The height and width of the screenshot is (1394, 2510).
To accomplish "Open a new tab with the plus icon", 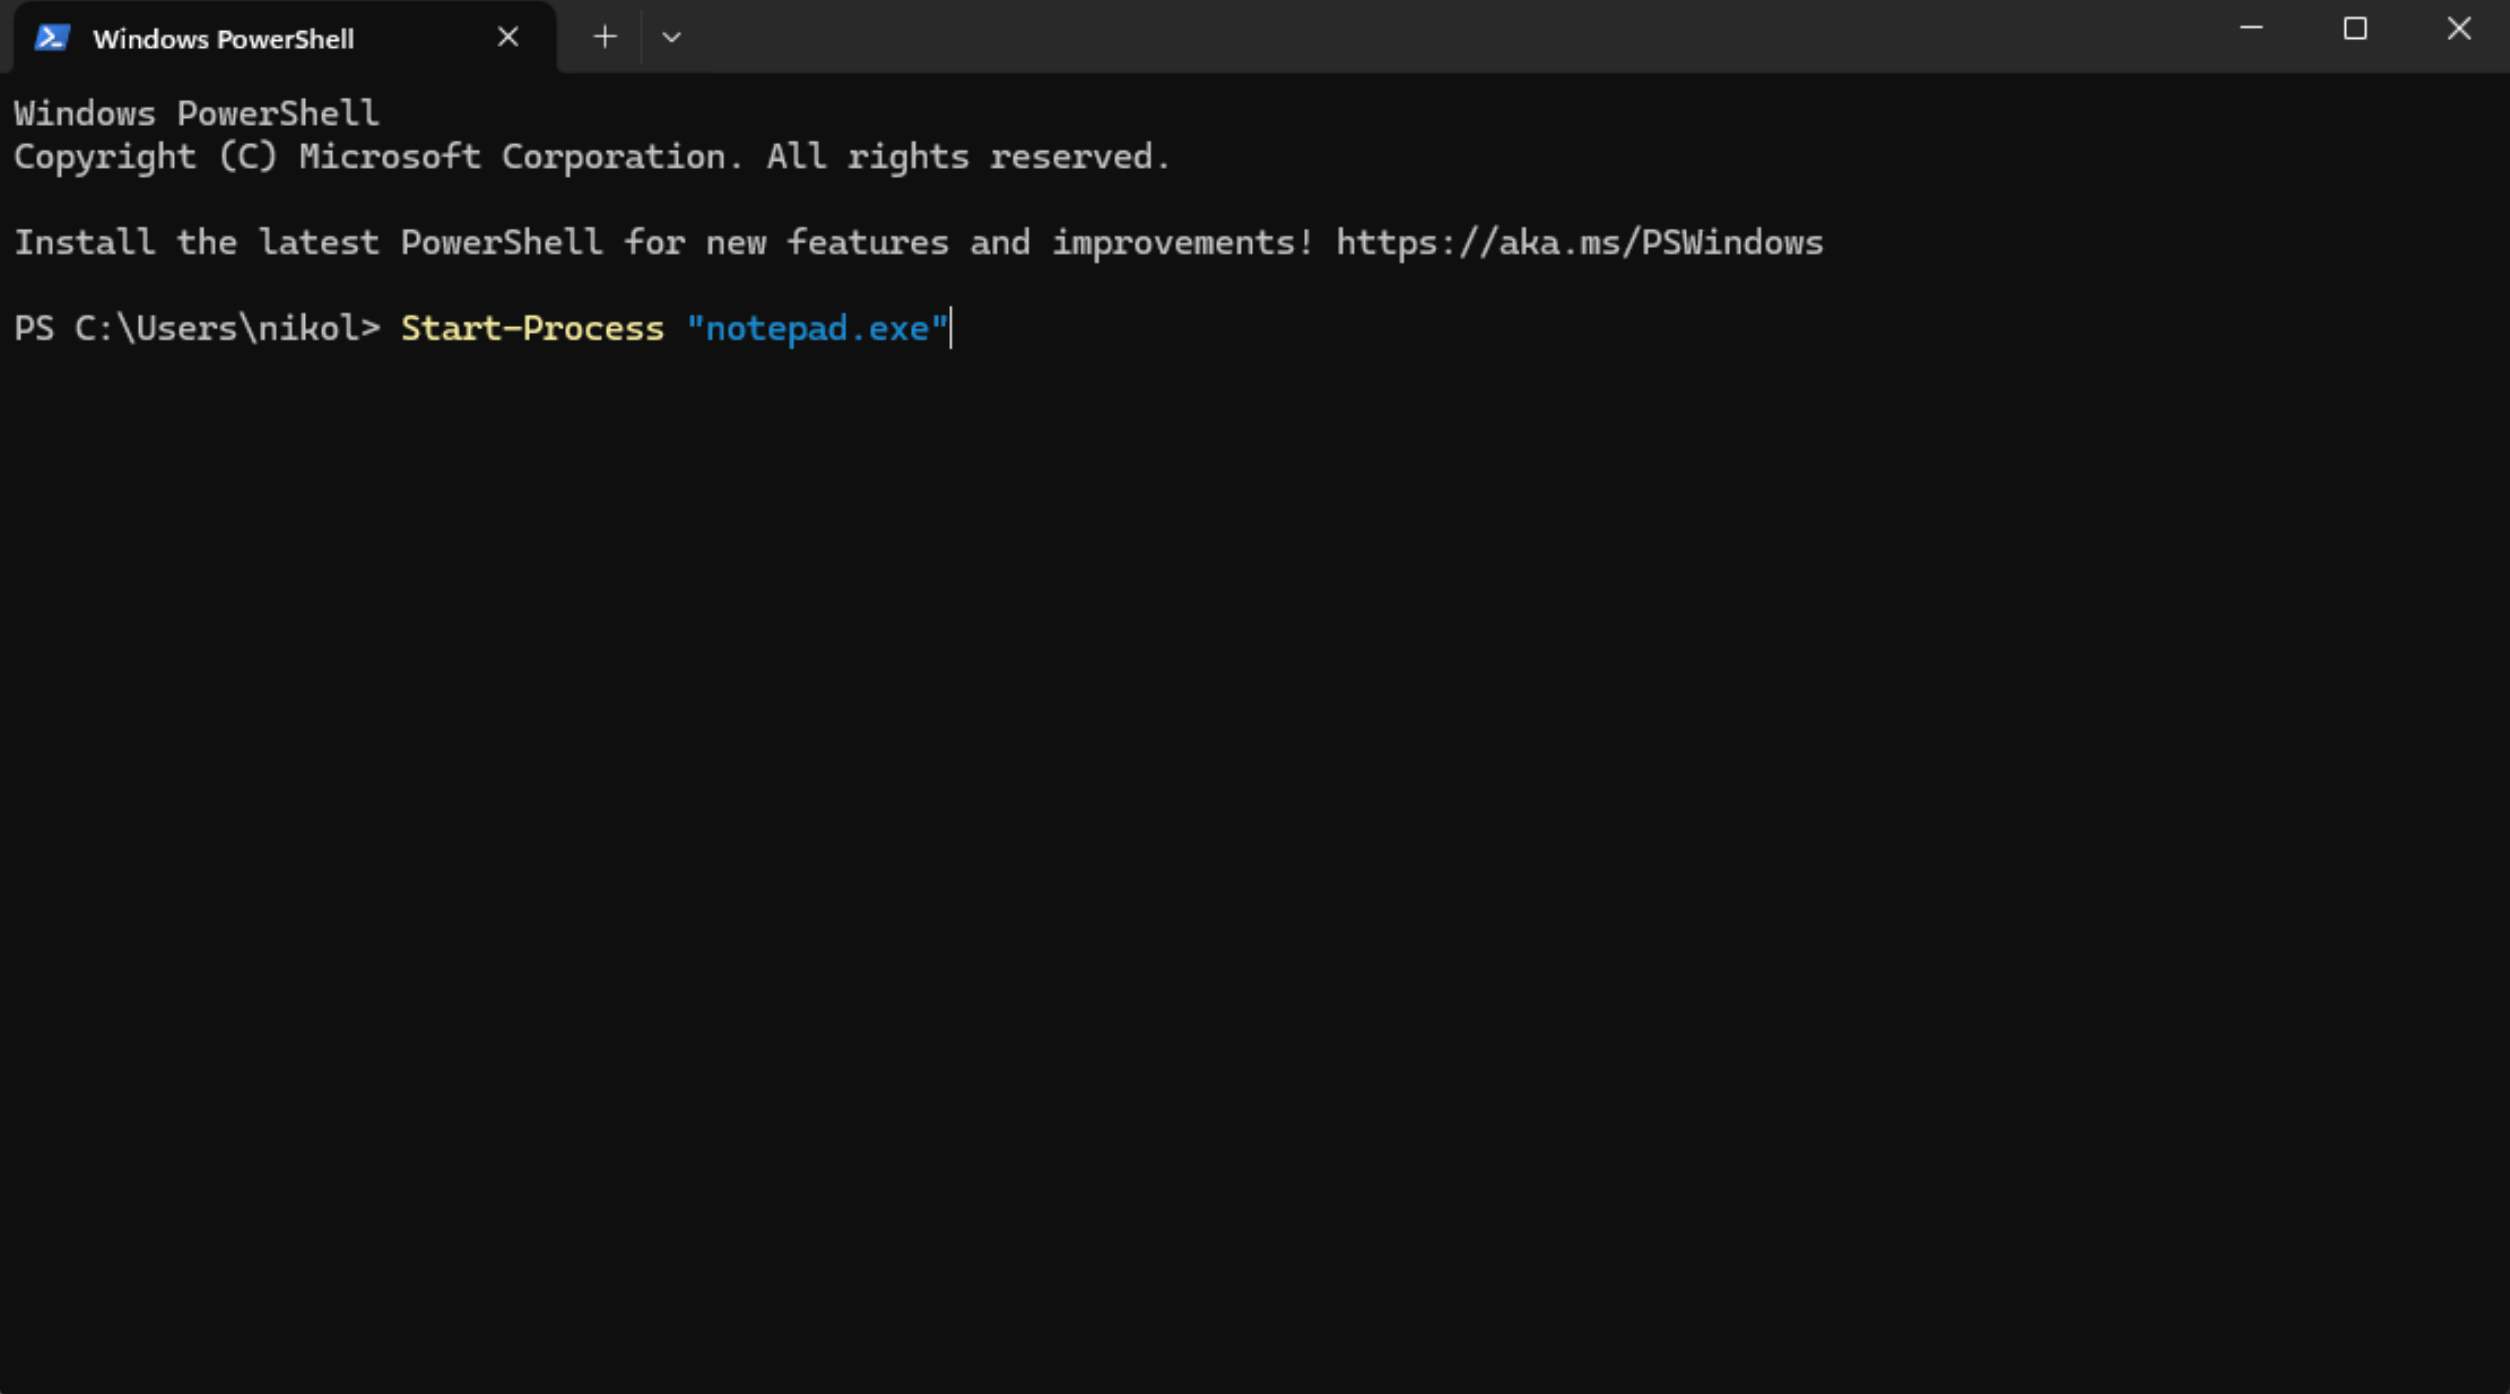I will pyautogui.click(x=605, y=37).
